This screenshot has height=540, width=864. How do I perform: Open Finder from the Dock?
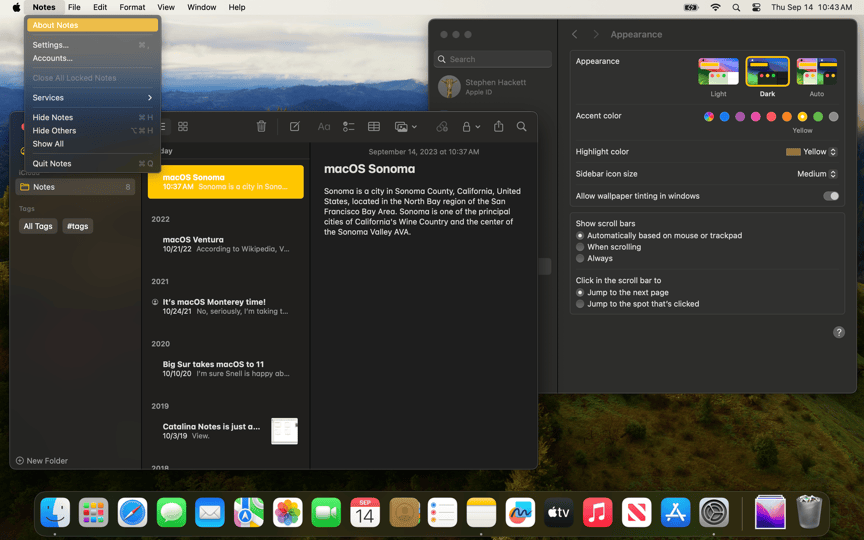(x=55, y=512)
